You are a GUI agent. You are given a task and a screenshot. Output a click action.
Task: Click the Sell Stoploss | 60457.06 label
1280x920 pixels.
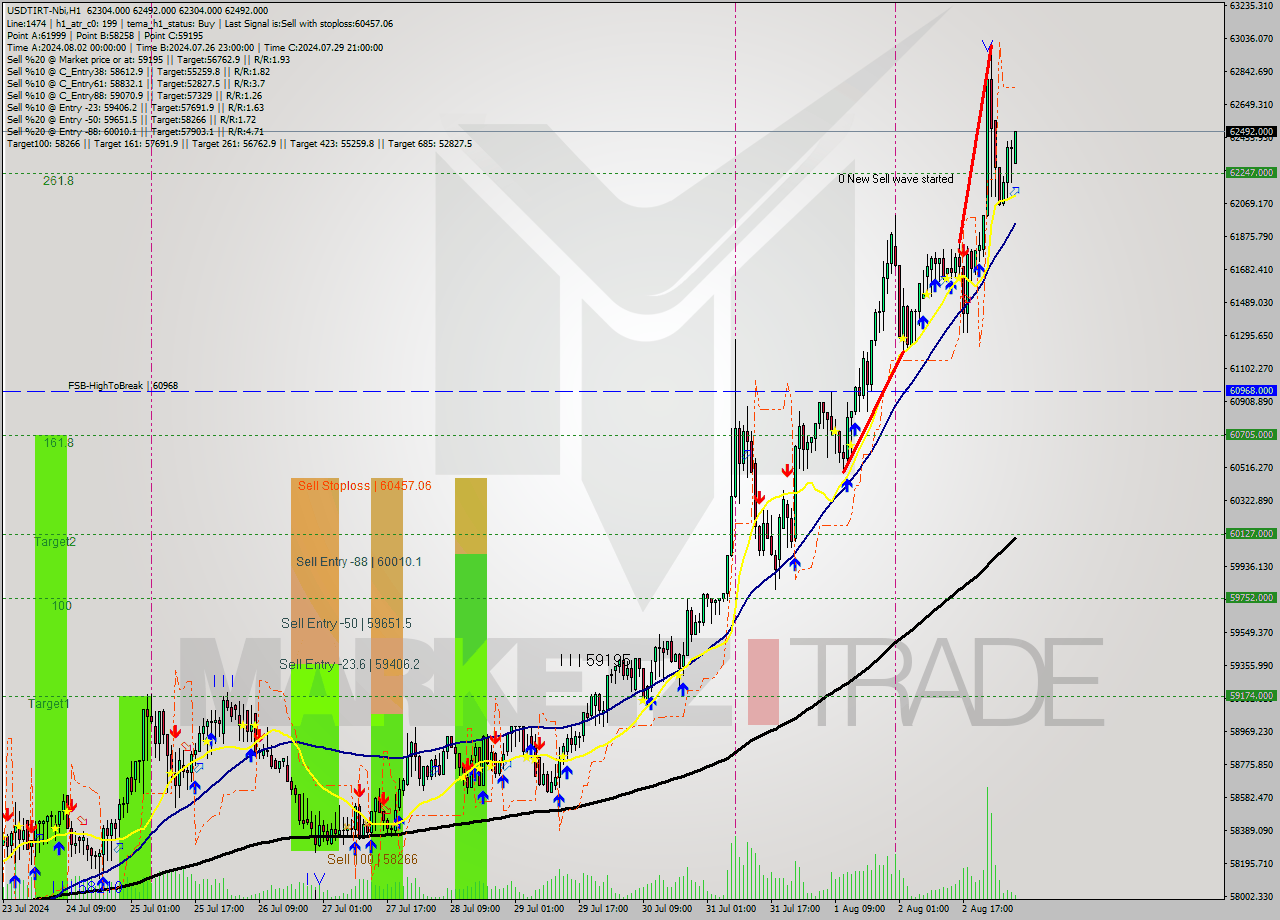(x=365, y=485)
